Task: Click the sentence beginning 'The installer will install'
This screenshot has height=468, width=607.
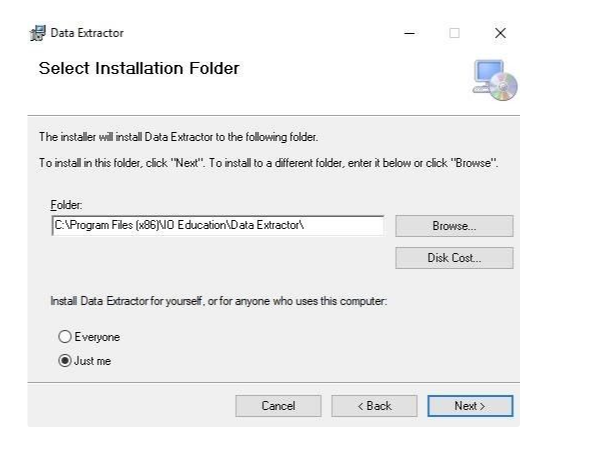Action: click(x=178, y=137)
